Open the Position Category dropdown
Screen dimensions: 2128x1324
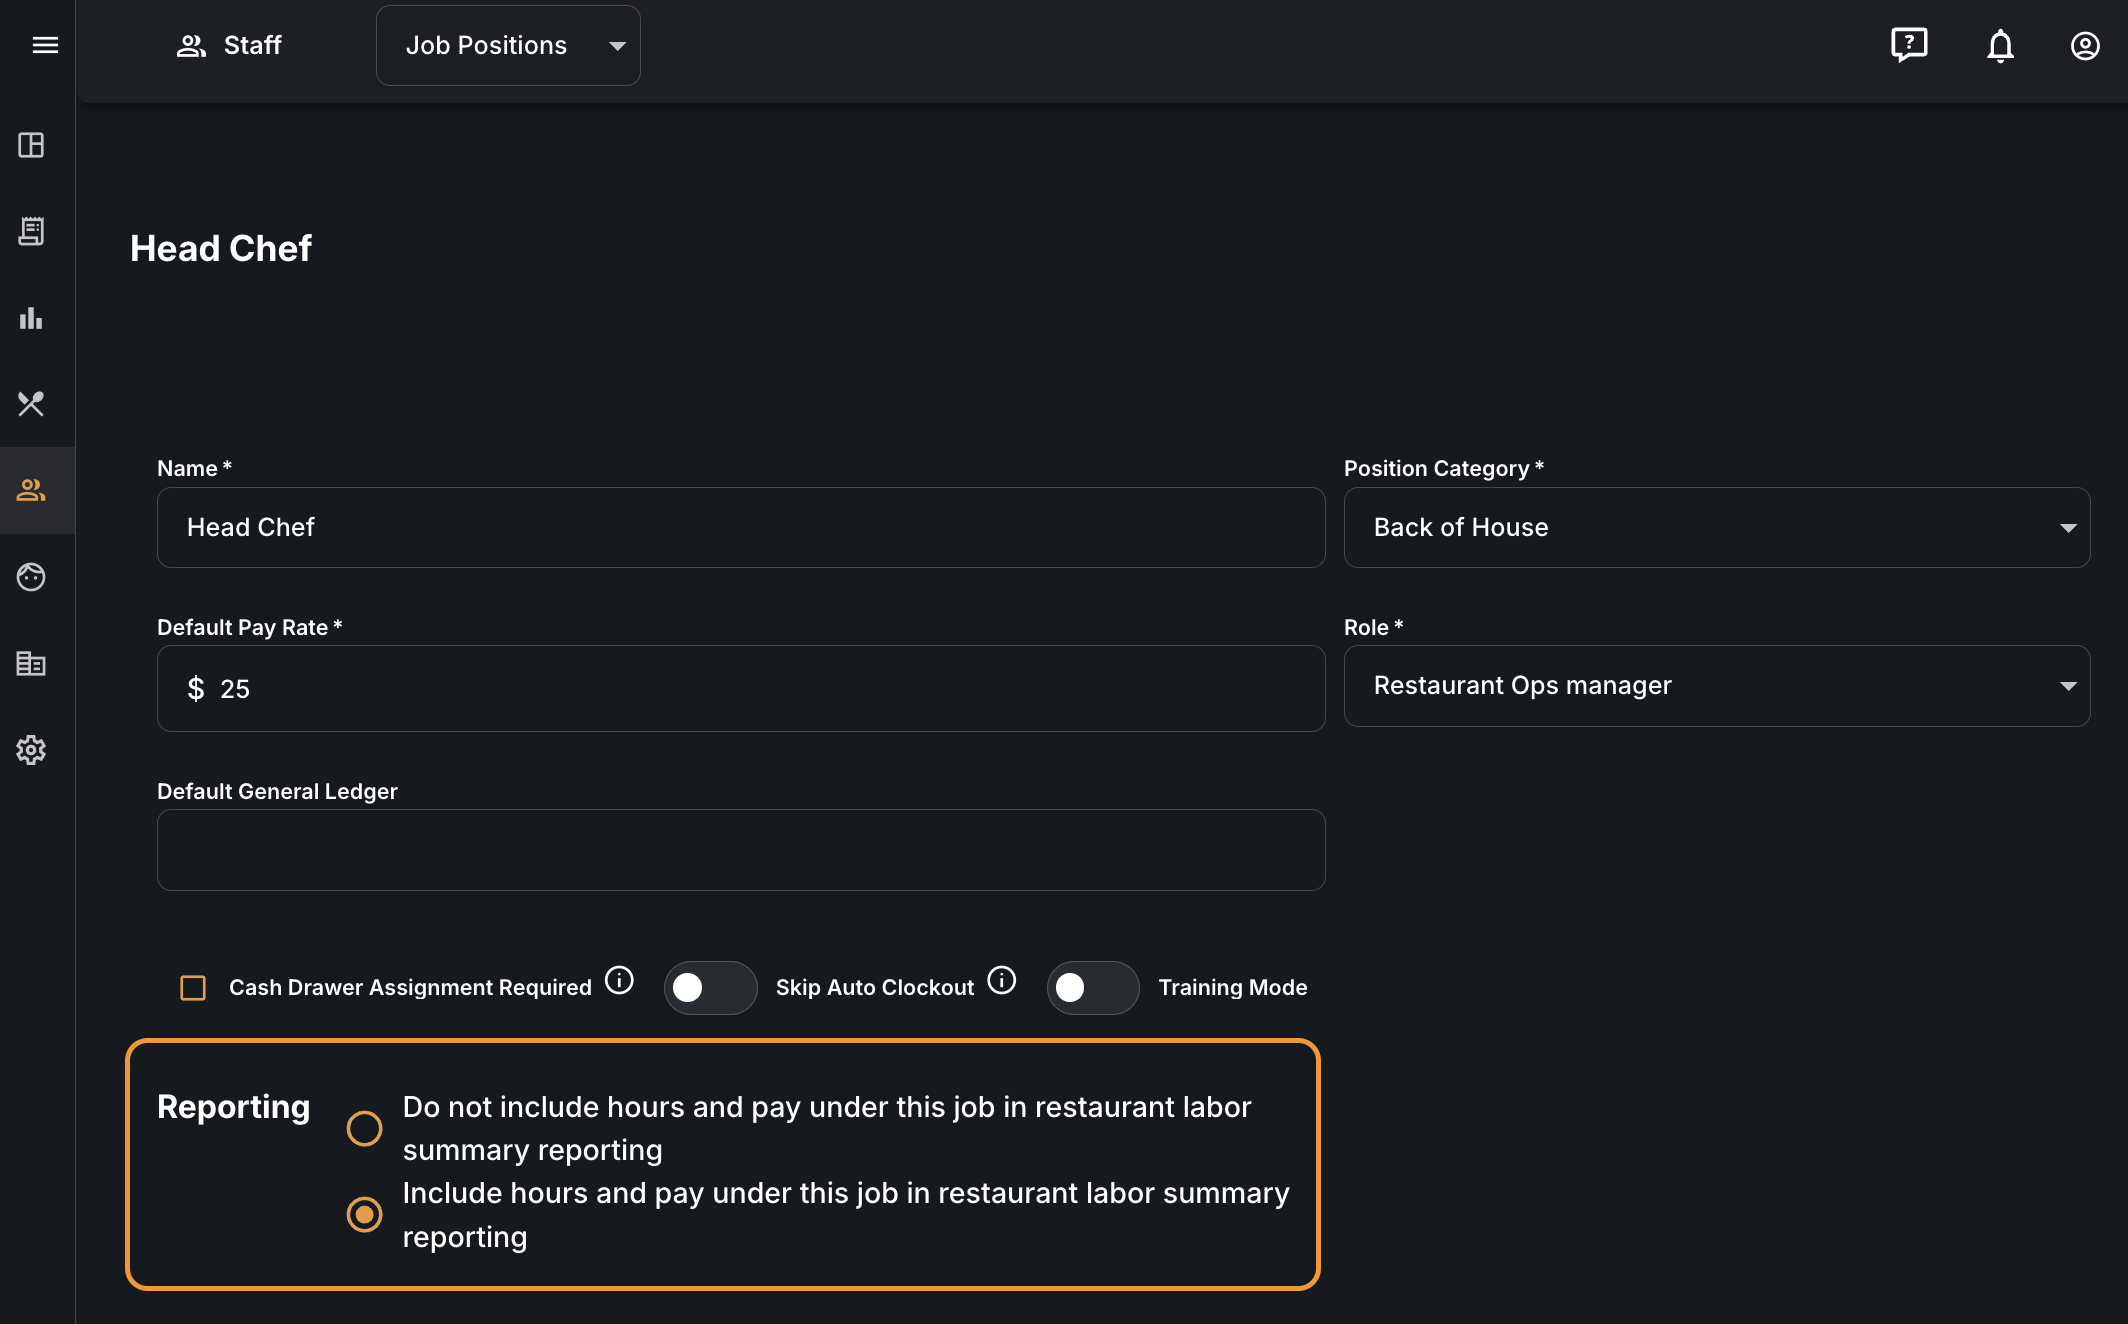[x=1716, y=527]
